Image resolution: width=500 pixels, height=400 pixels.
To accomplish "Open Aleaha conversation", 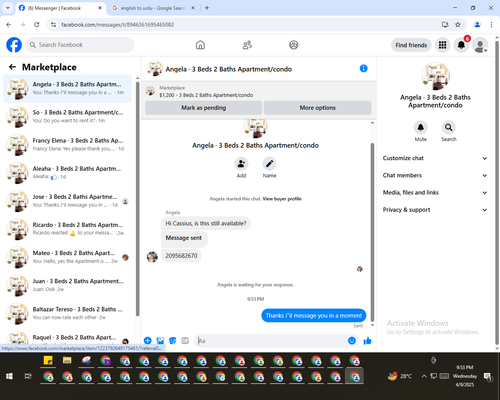I will click(67, 173).
